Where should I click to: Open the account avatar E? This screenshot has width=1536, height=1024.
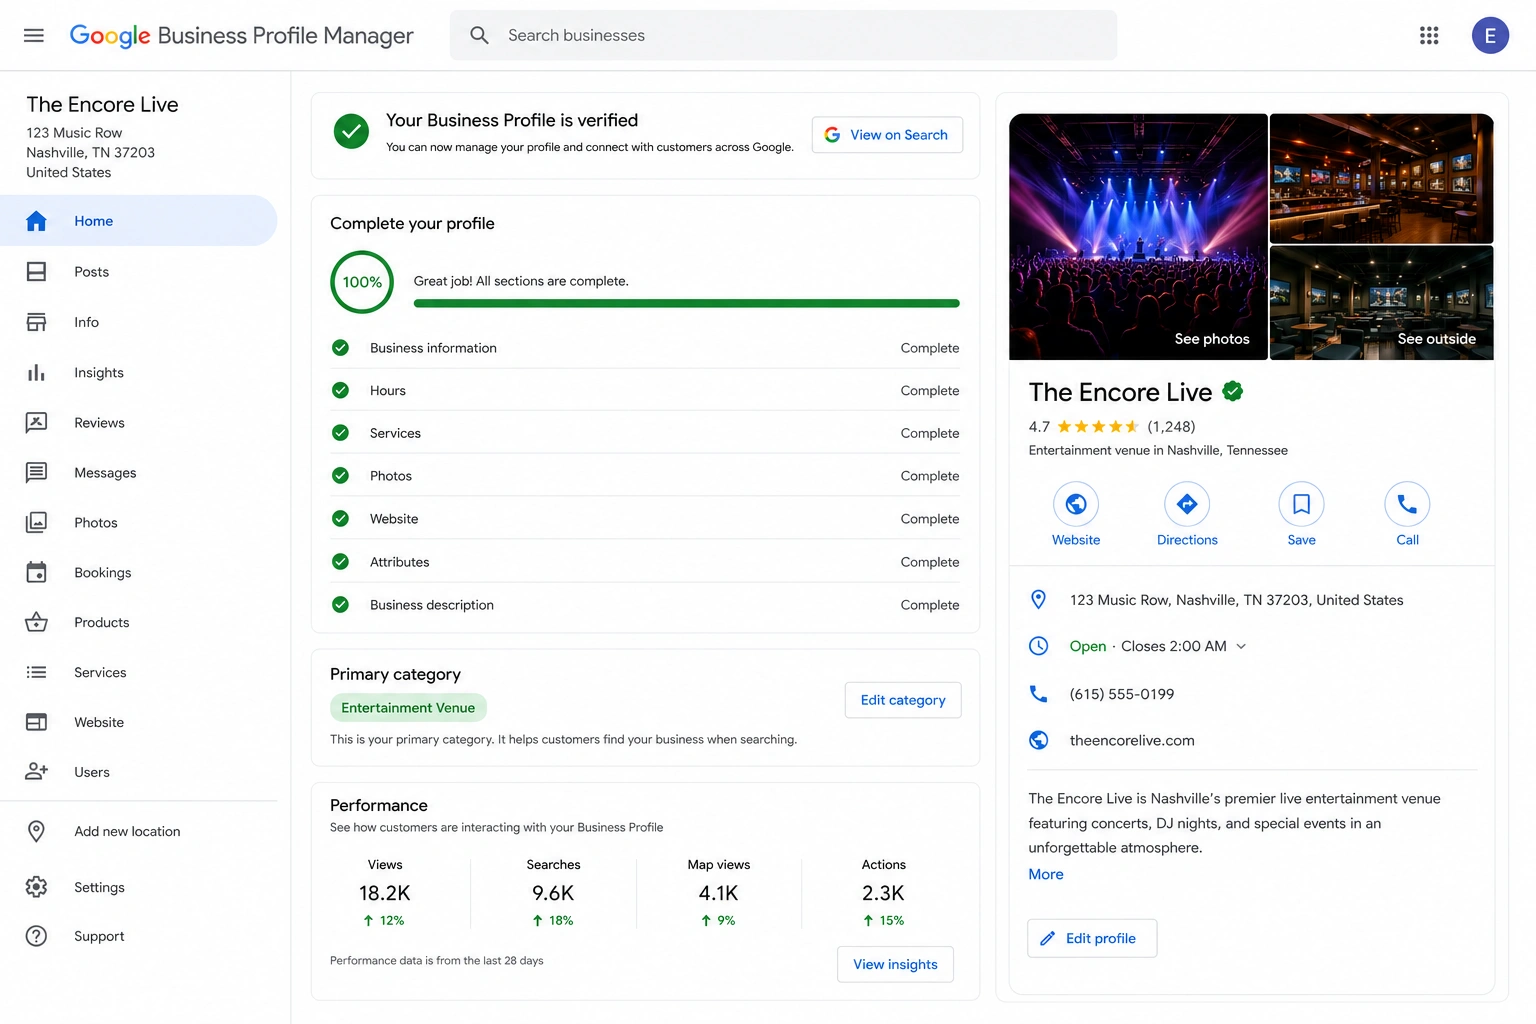click(1490, 35)
